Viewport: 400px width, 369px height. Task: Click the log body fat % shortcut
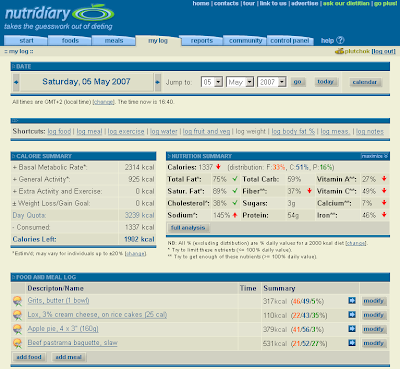tap(293, 131)
